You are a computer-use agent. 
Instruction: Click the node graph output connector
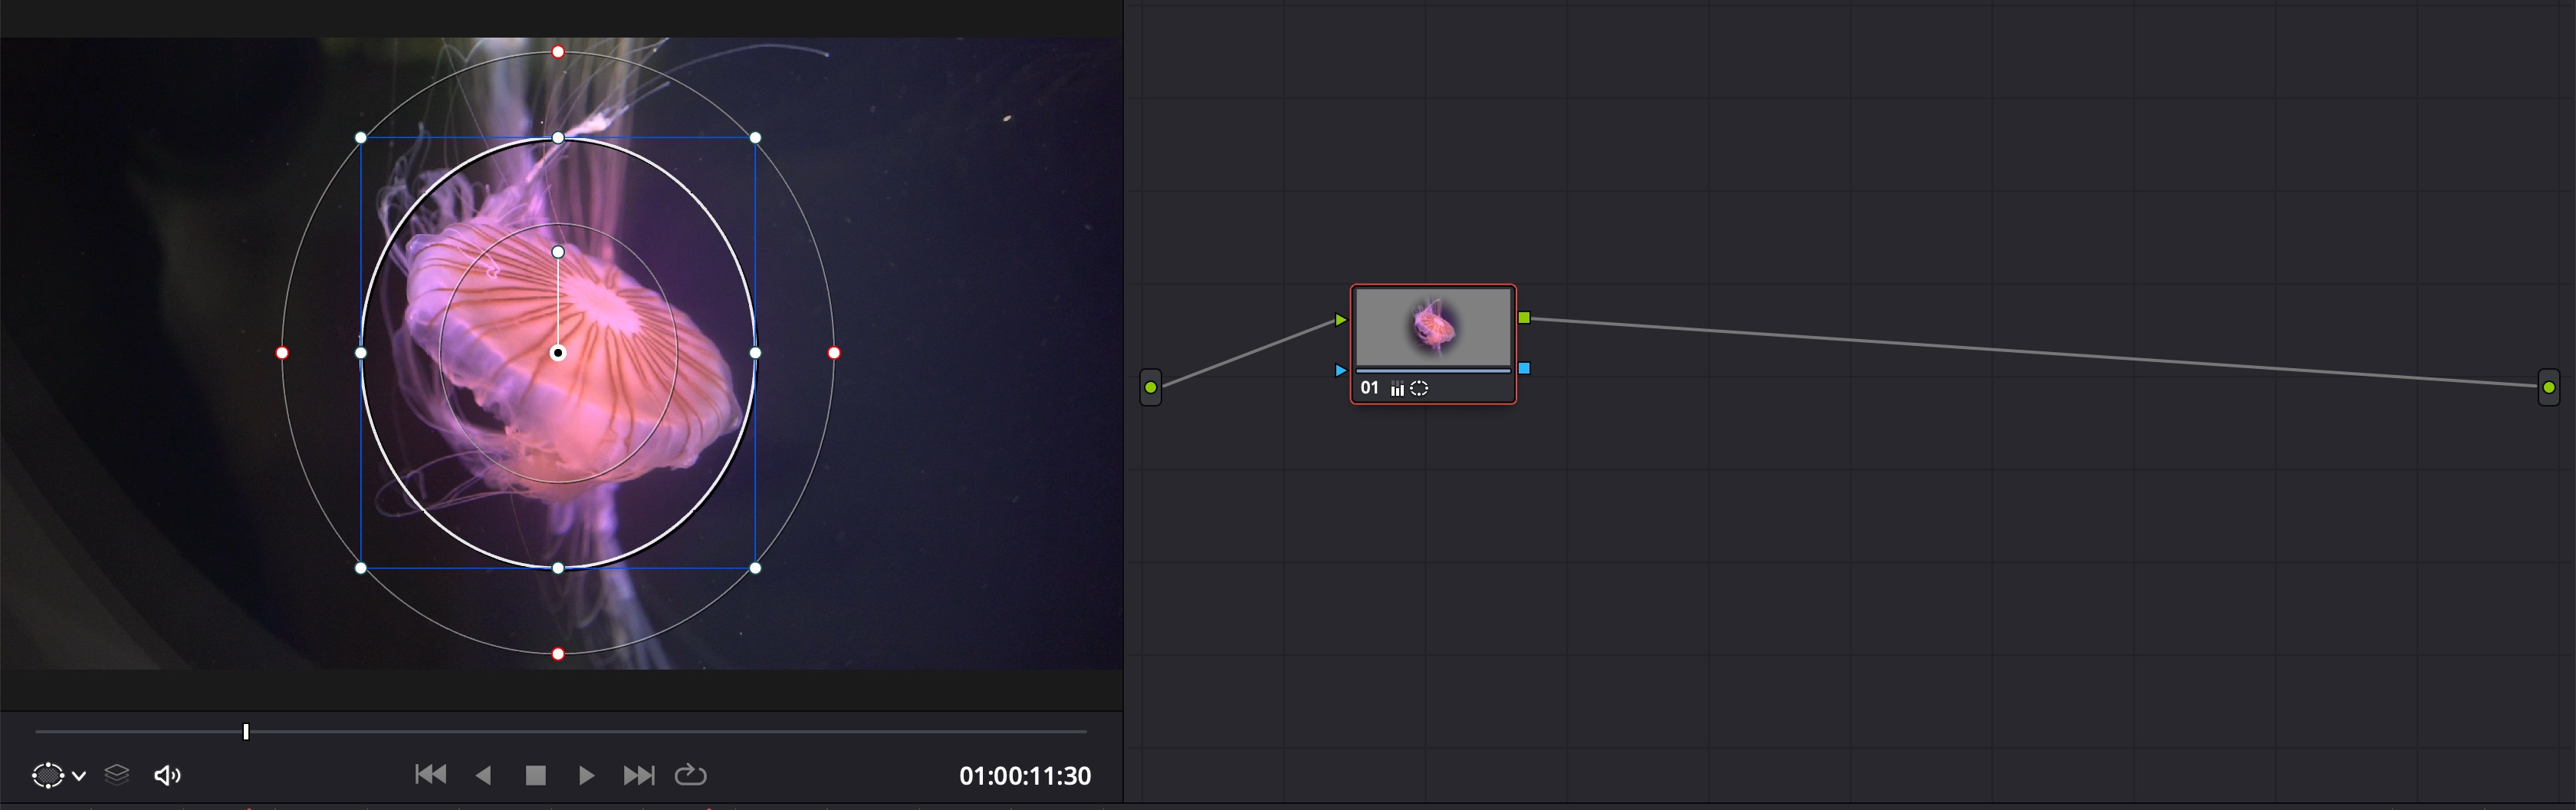(x=2549, y=387)
